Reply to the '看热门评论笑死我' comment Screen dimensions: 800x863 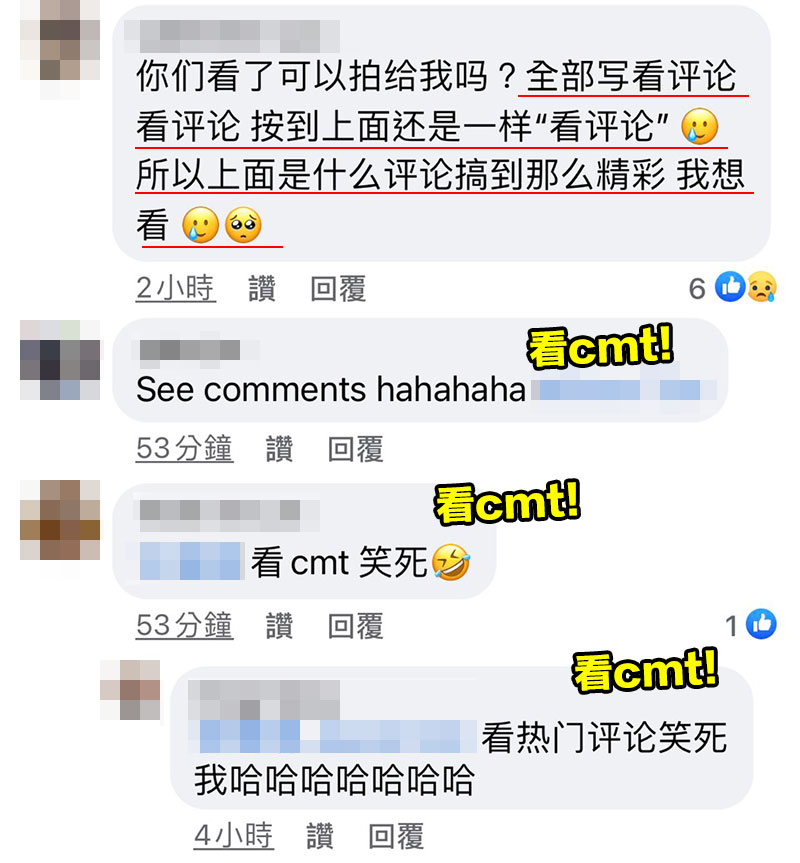396,836
